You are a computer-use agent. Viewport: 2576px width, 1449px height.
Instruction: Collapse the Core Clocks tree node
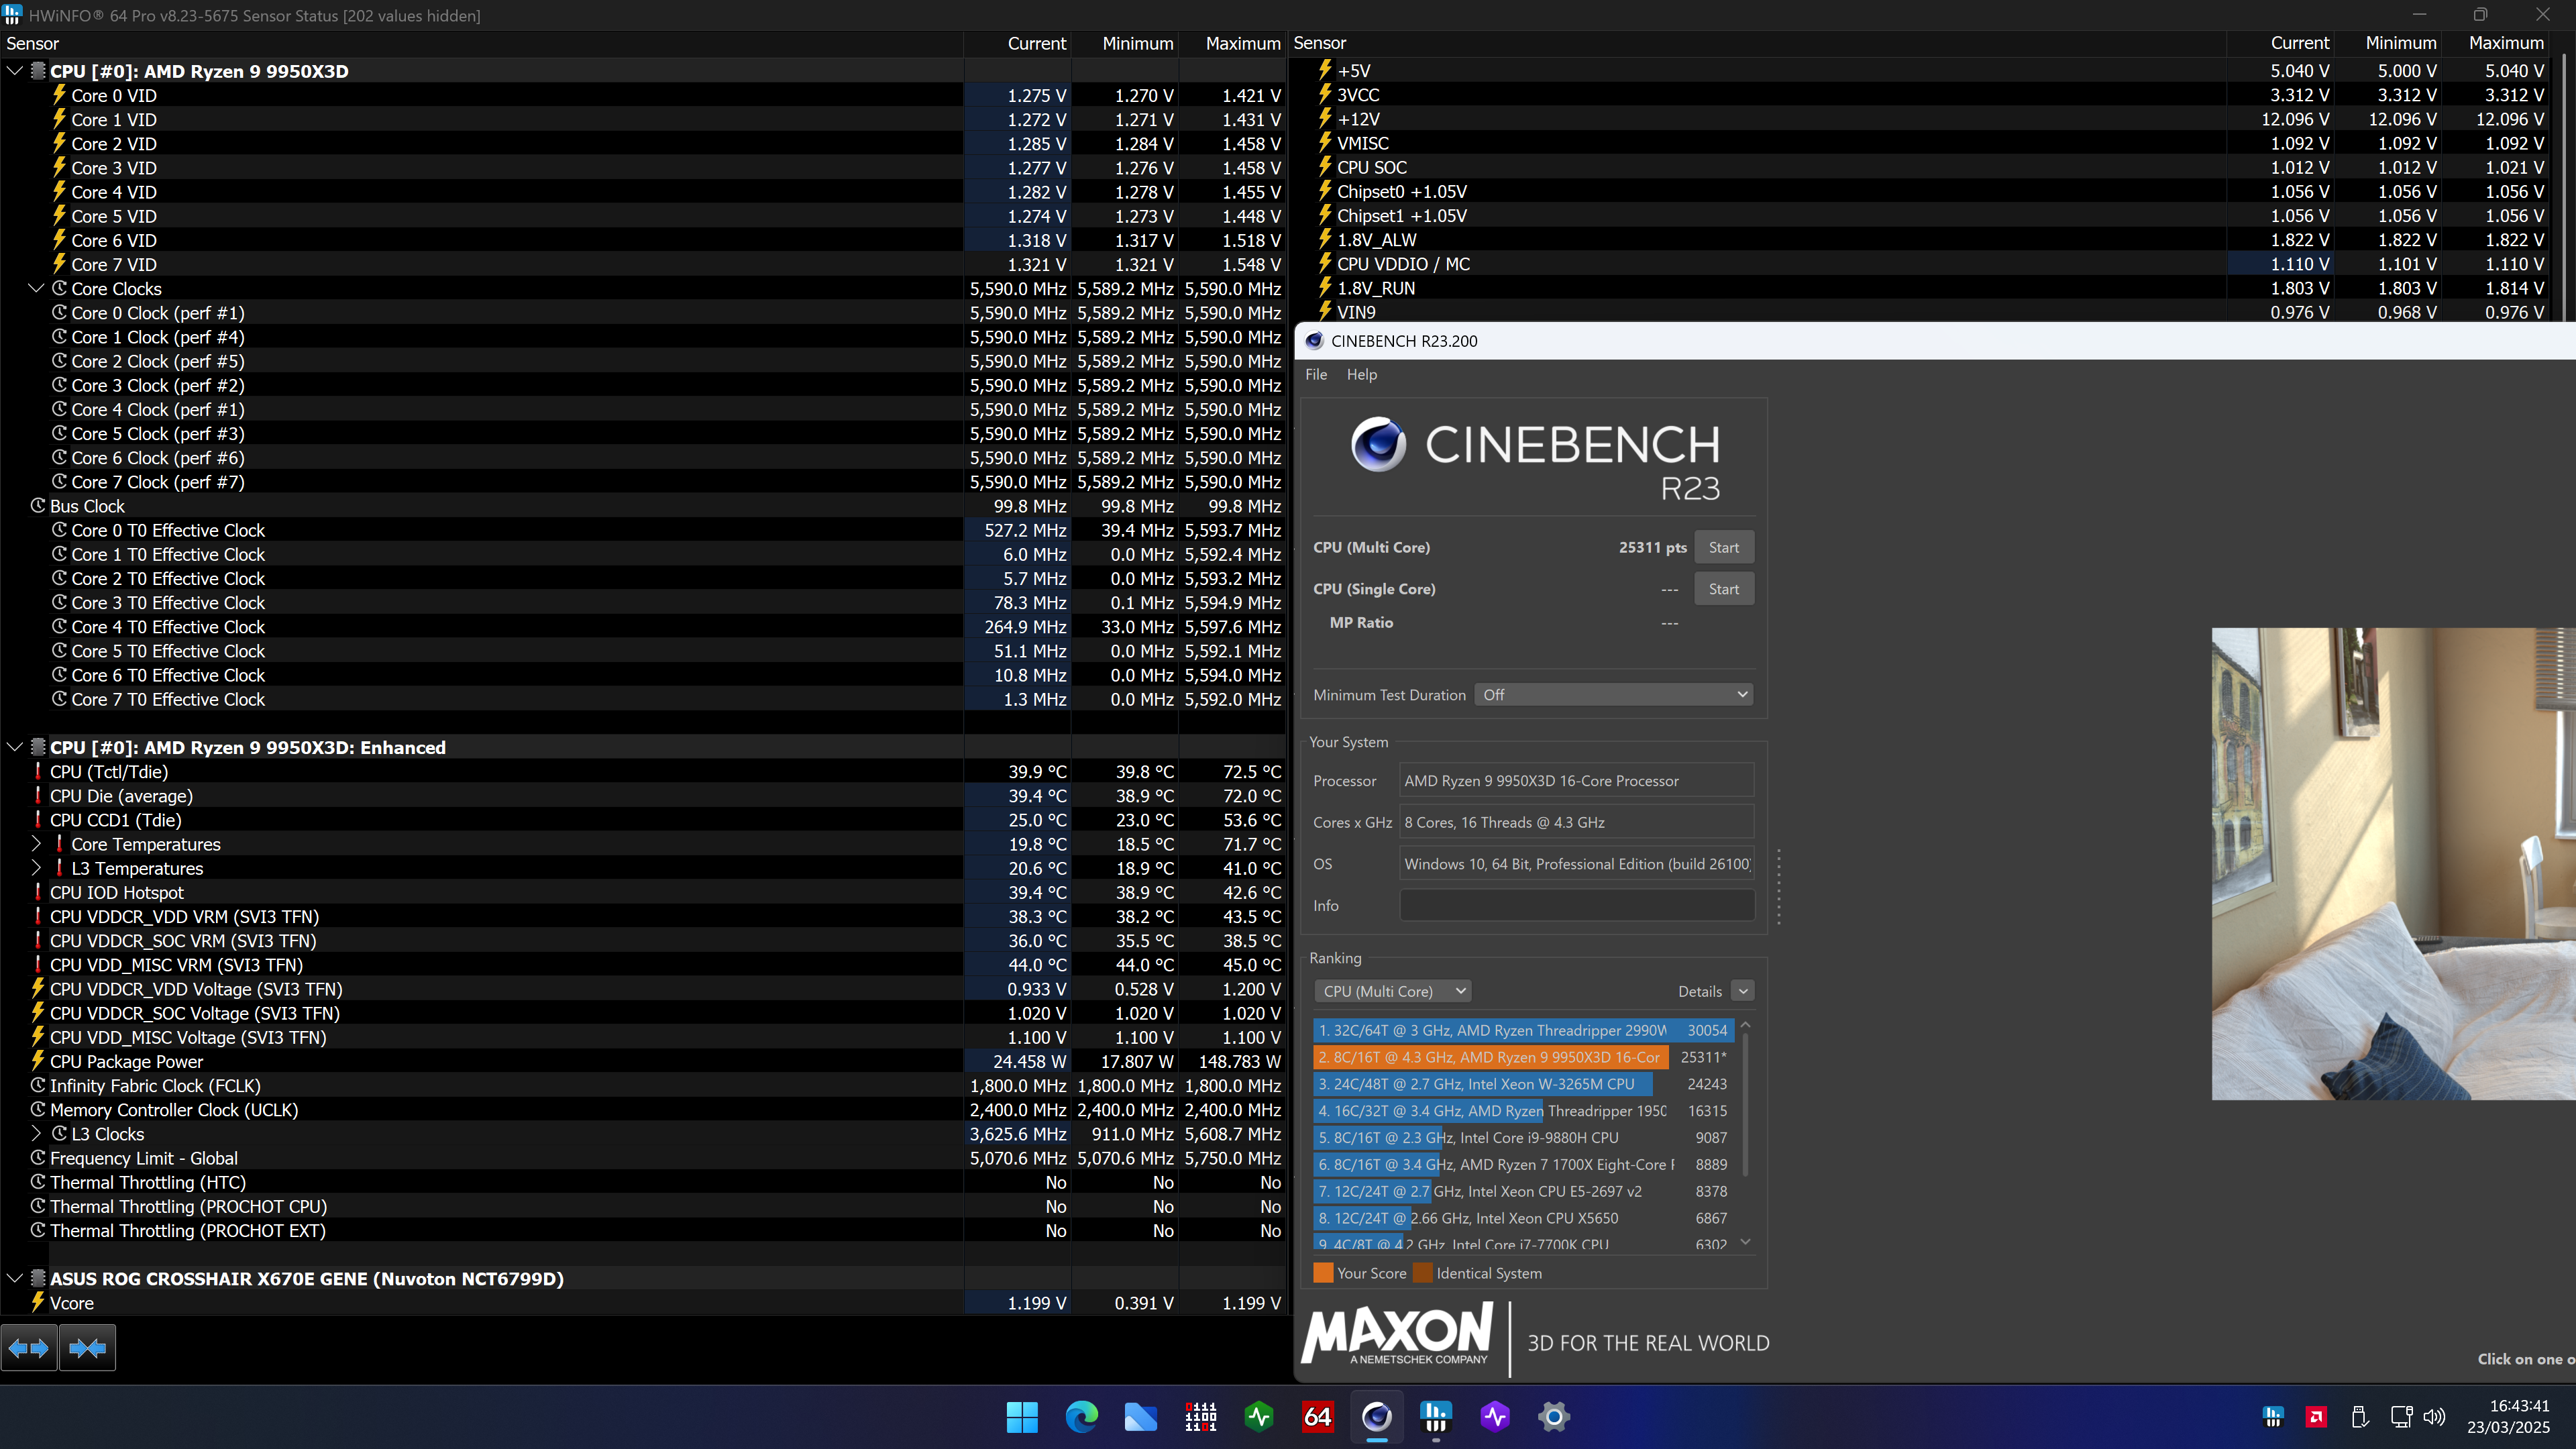tap(36, 289)
